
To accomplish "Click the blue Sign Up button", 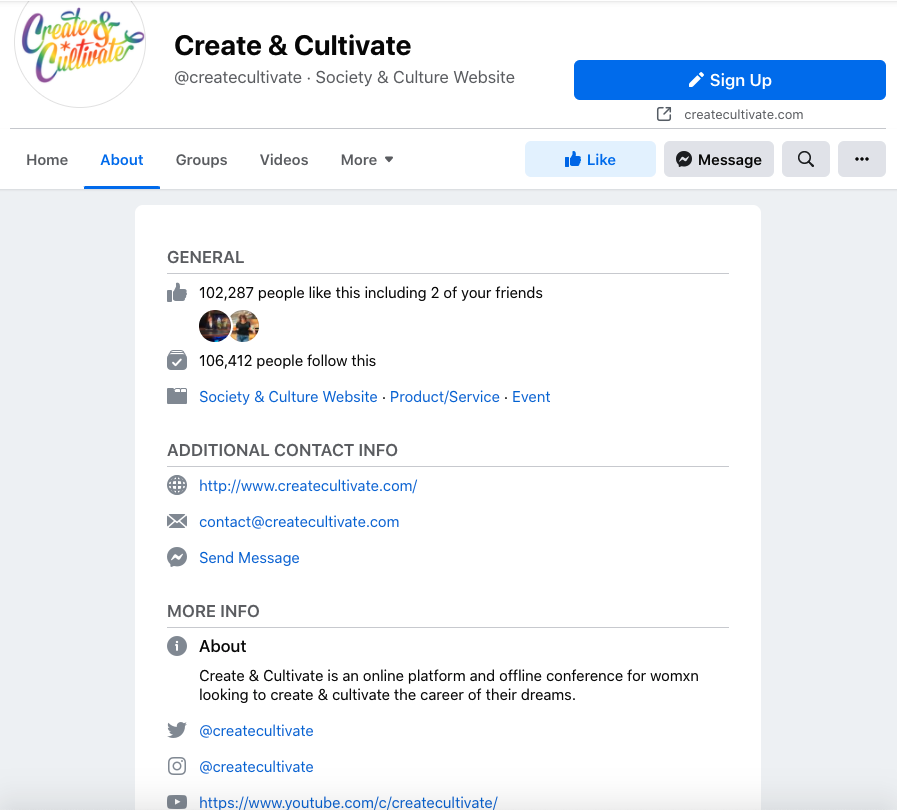I will pos(729,80).
